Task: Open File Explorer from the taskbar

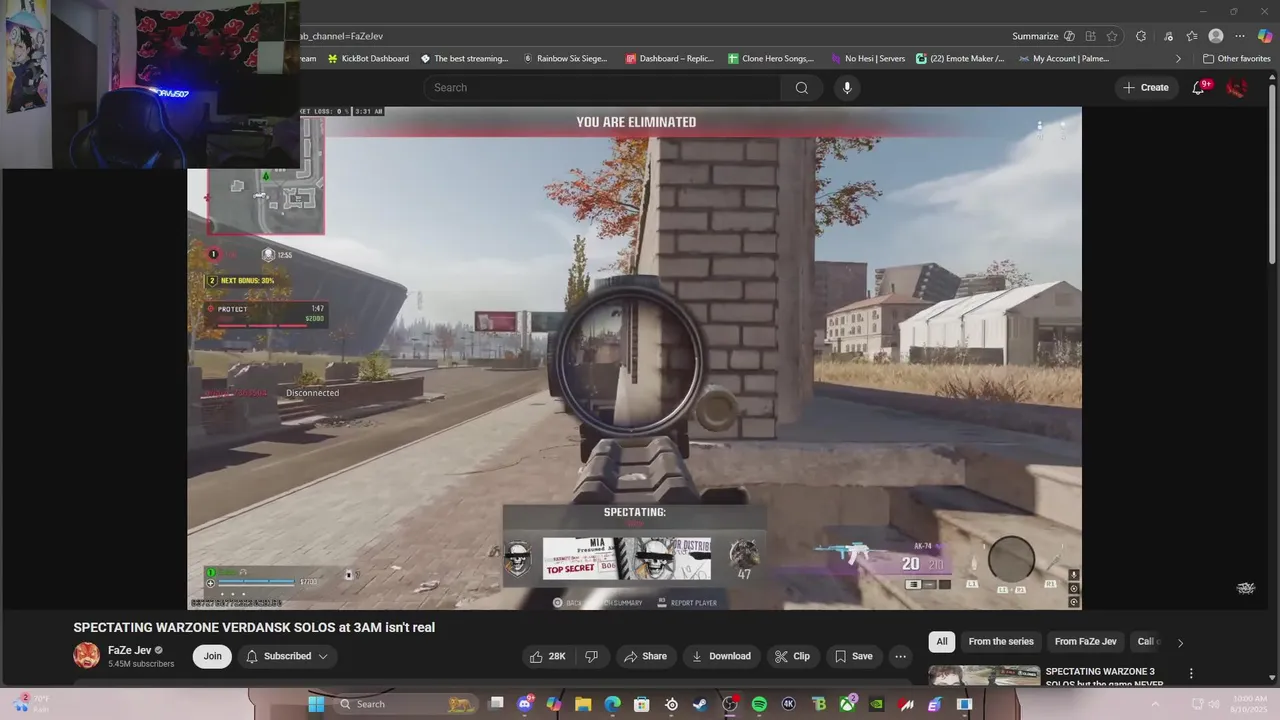Action: (x=583, y=704)
